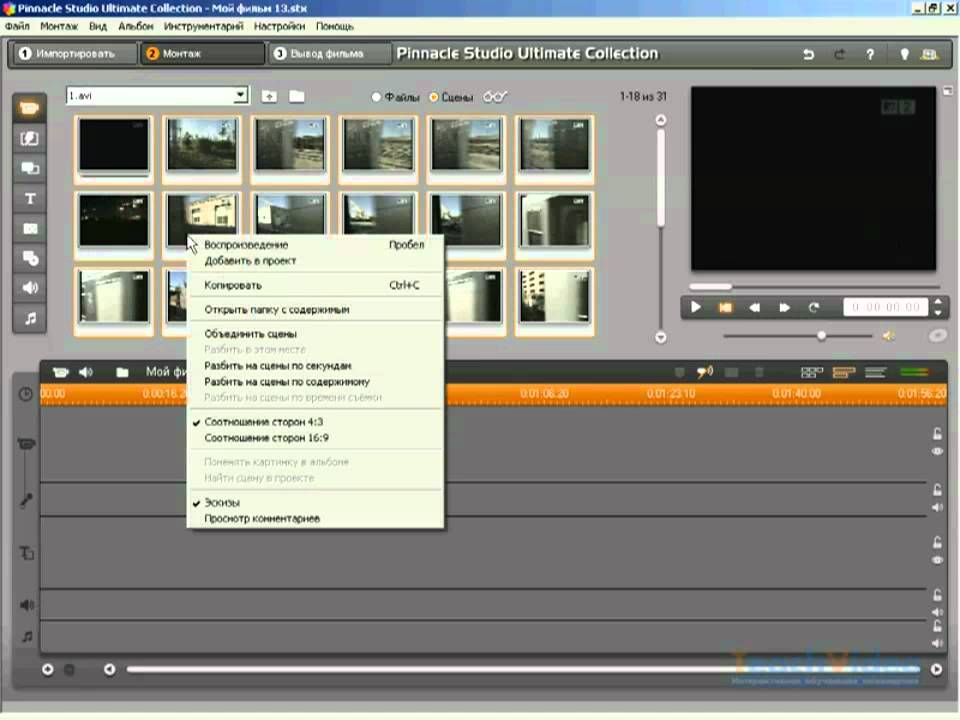Open the Альбом menu

tap(136, 26)
